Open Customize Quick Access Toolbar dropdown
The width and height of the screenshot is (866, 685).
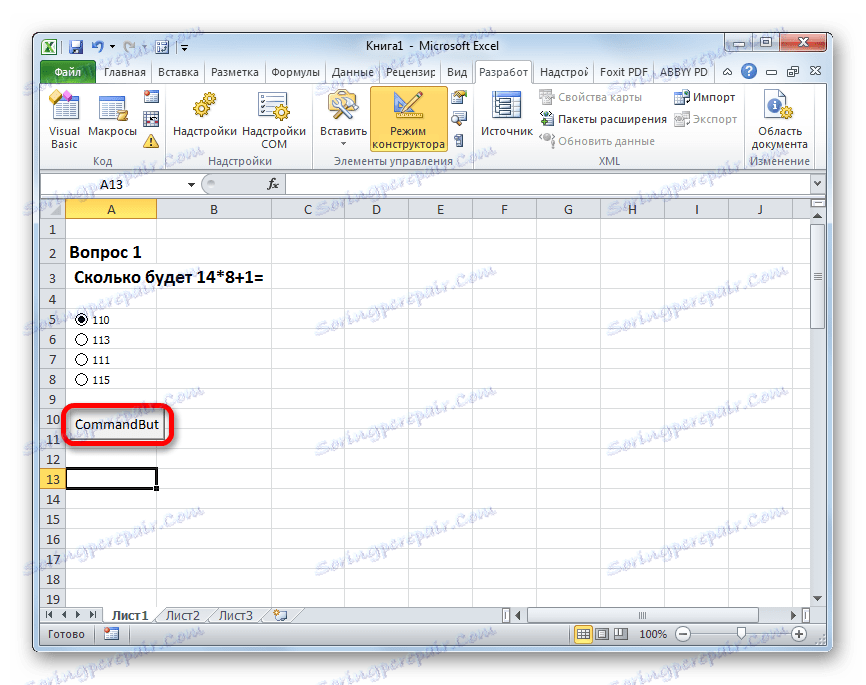(184, 48)
